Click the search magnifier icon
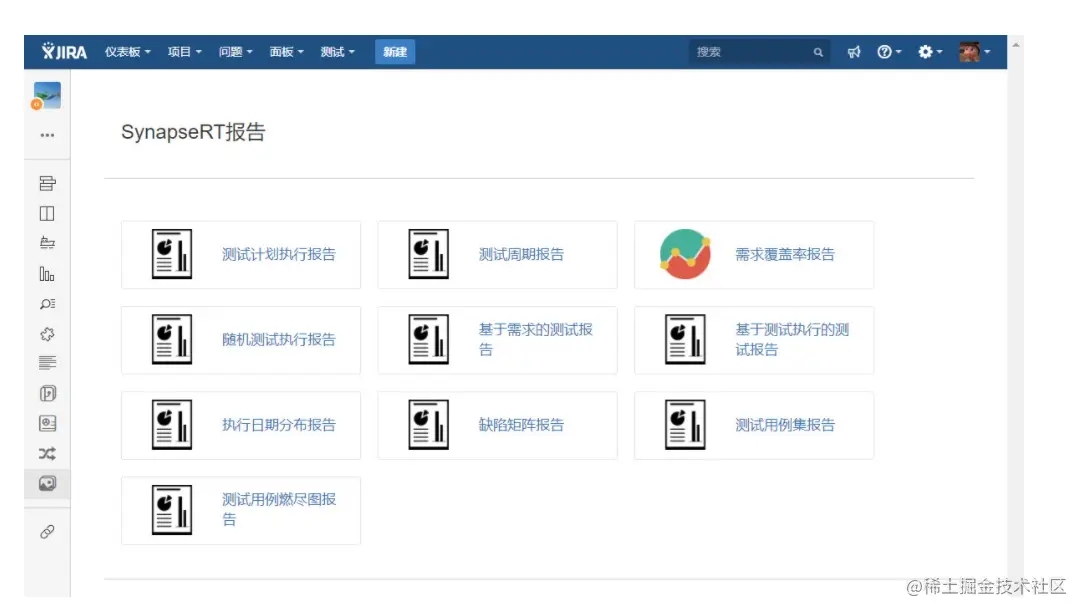The width and height of the screenshot is (1085, 615). click(818, 53)
